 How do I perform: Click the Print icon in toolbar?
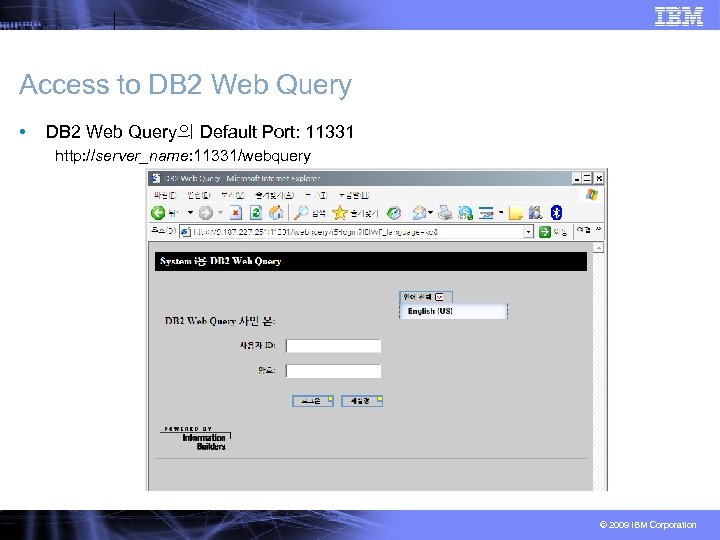pos(444,213)
